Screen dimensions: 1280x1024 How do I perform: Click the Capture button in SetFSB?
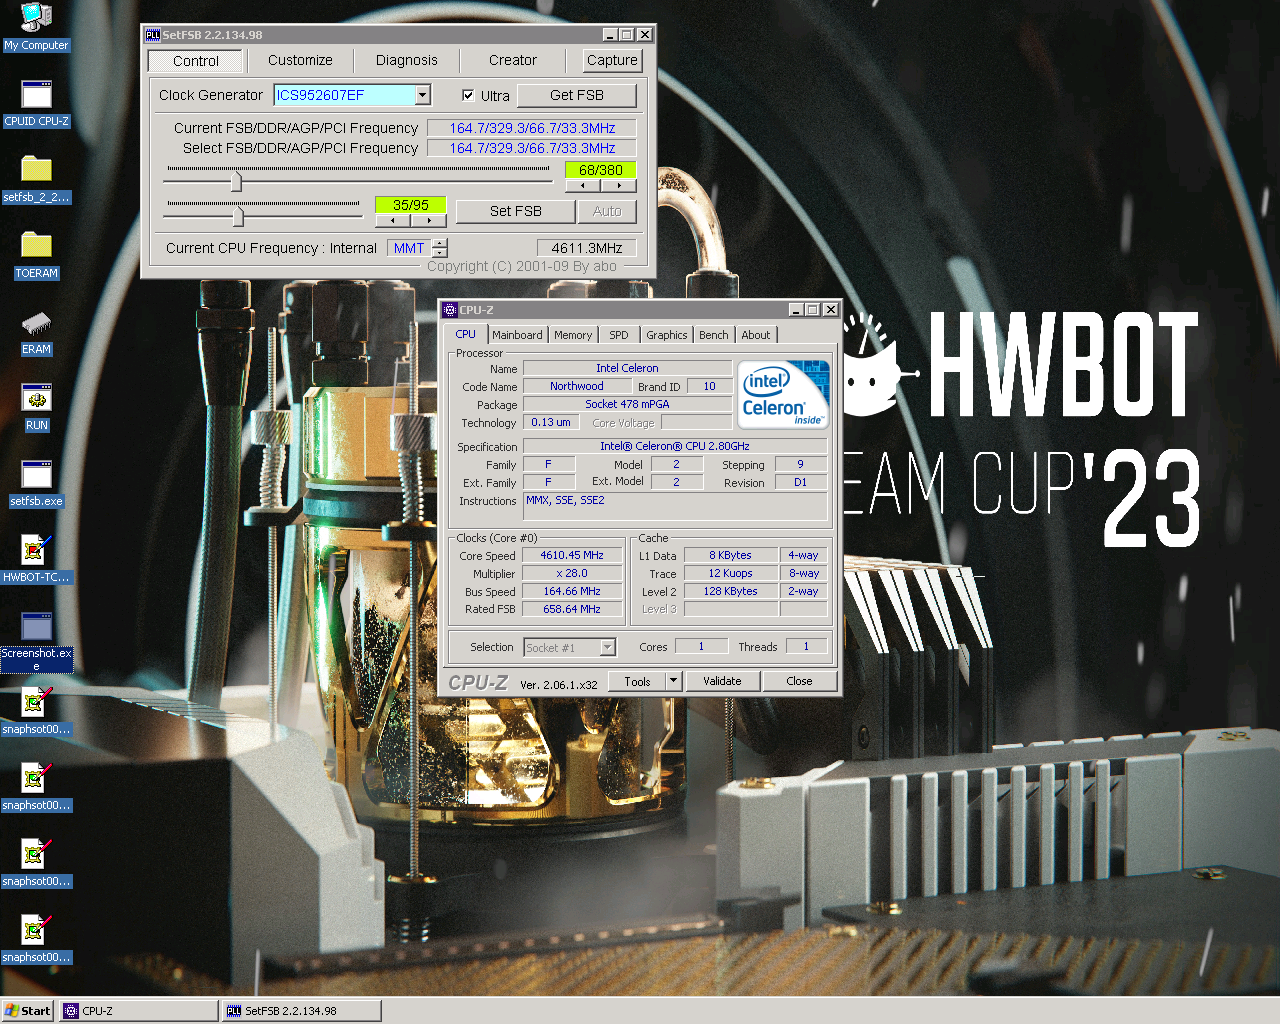[x=612, y=60]
